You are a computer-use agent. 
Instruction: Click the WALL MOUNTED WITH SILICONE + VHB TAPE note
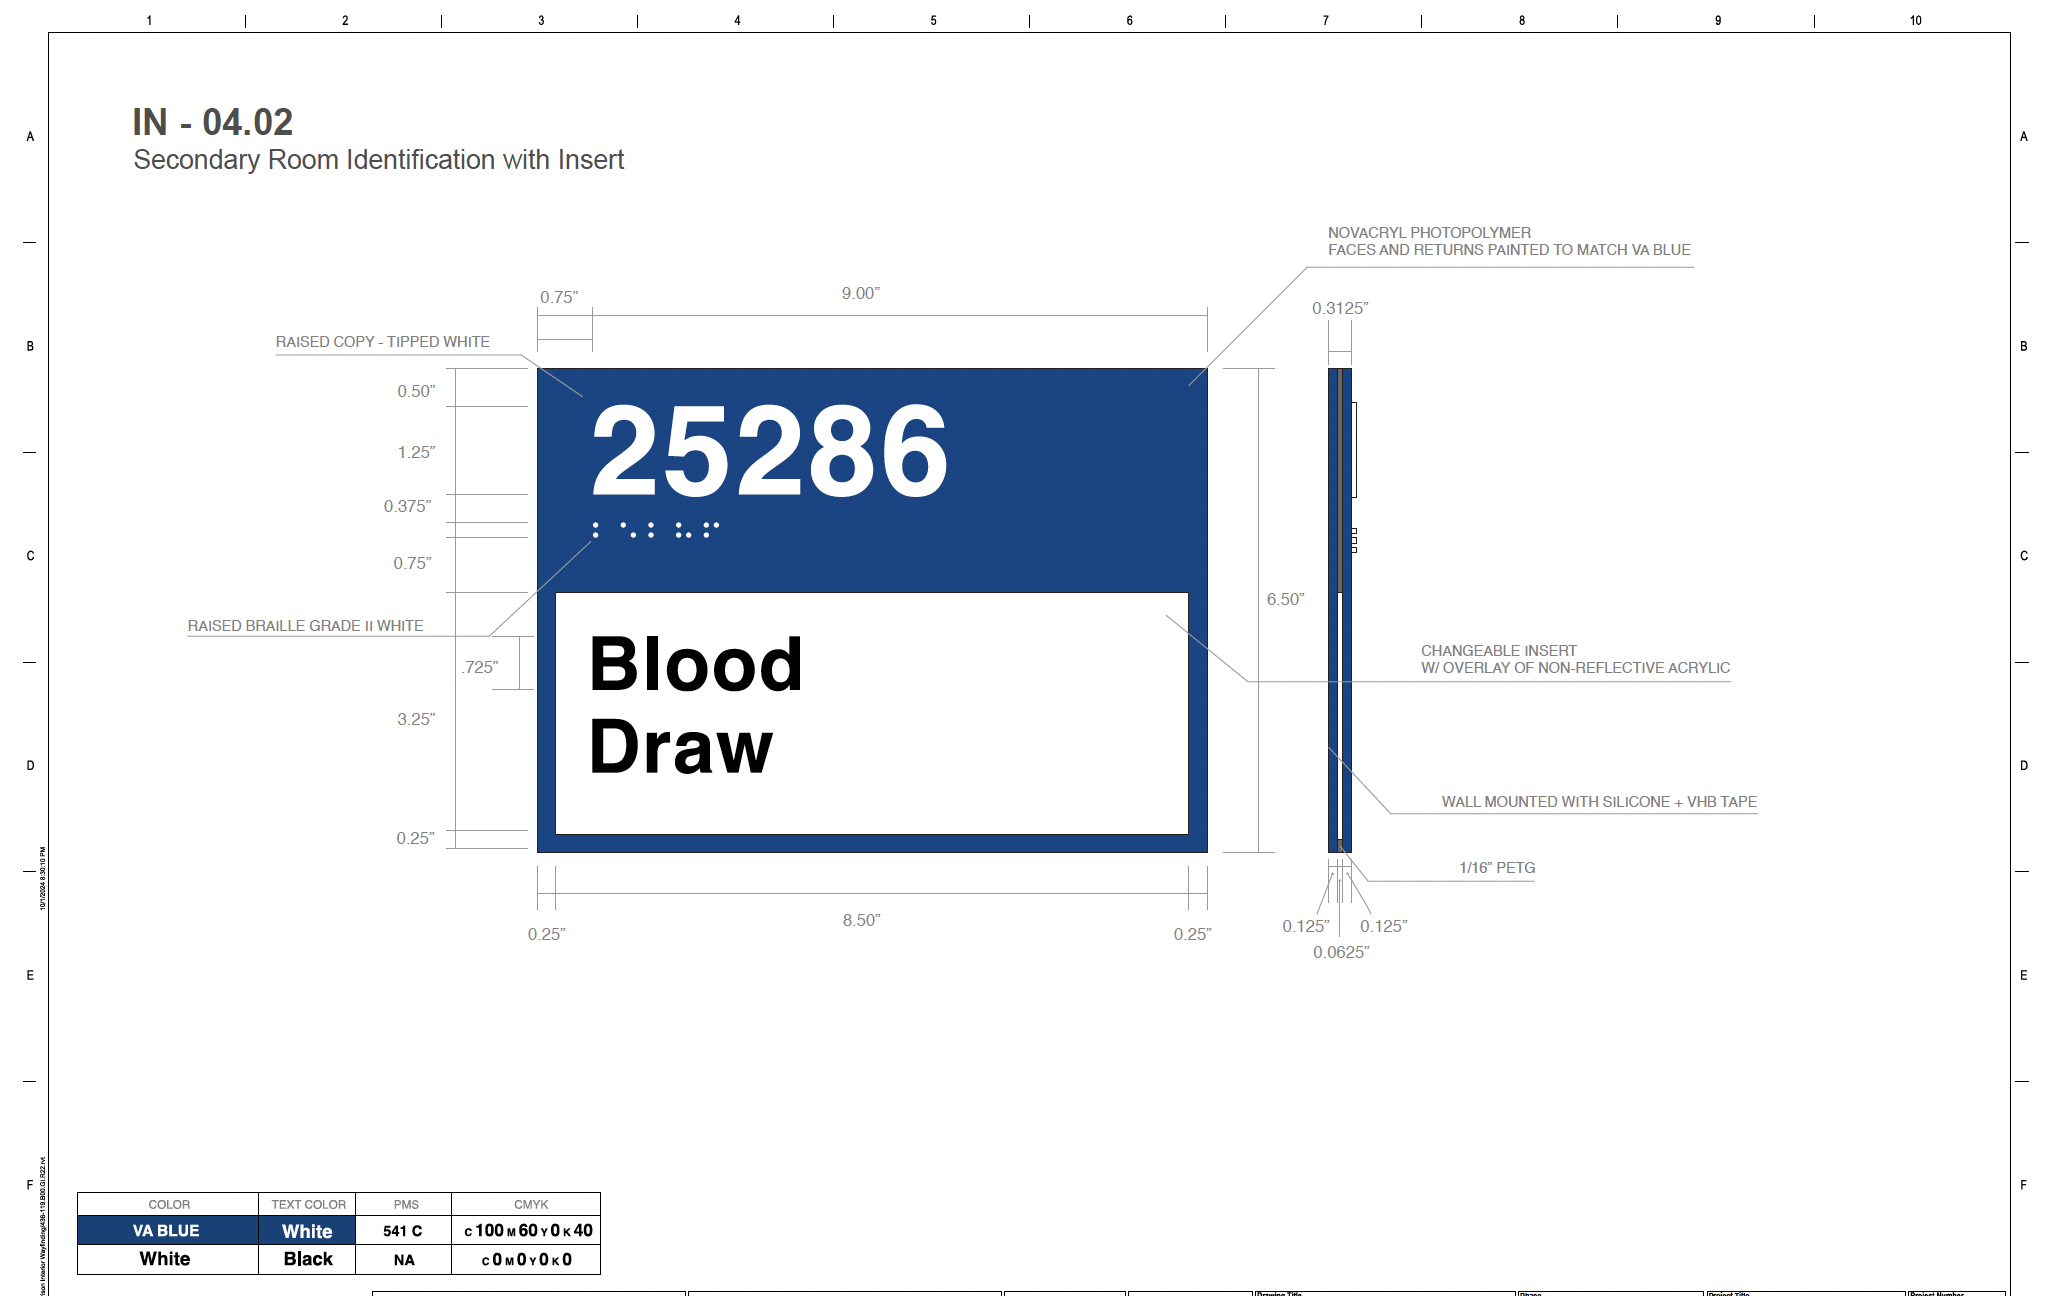(x=1598, y=802)
